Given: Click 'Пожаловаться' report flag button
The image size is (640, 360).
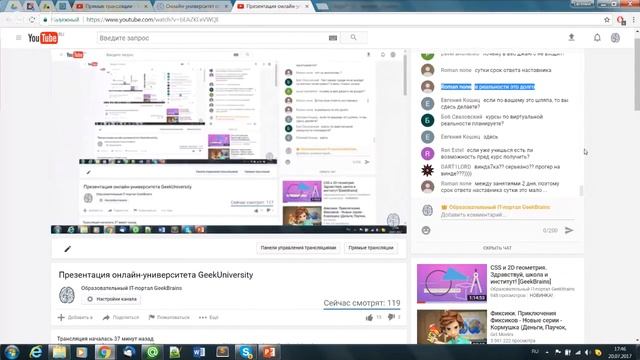Looking at the screenshot, I should 169,317.
